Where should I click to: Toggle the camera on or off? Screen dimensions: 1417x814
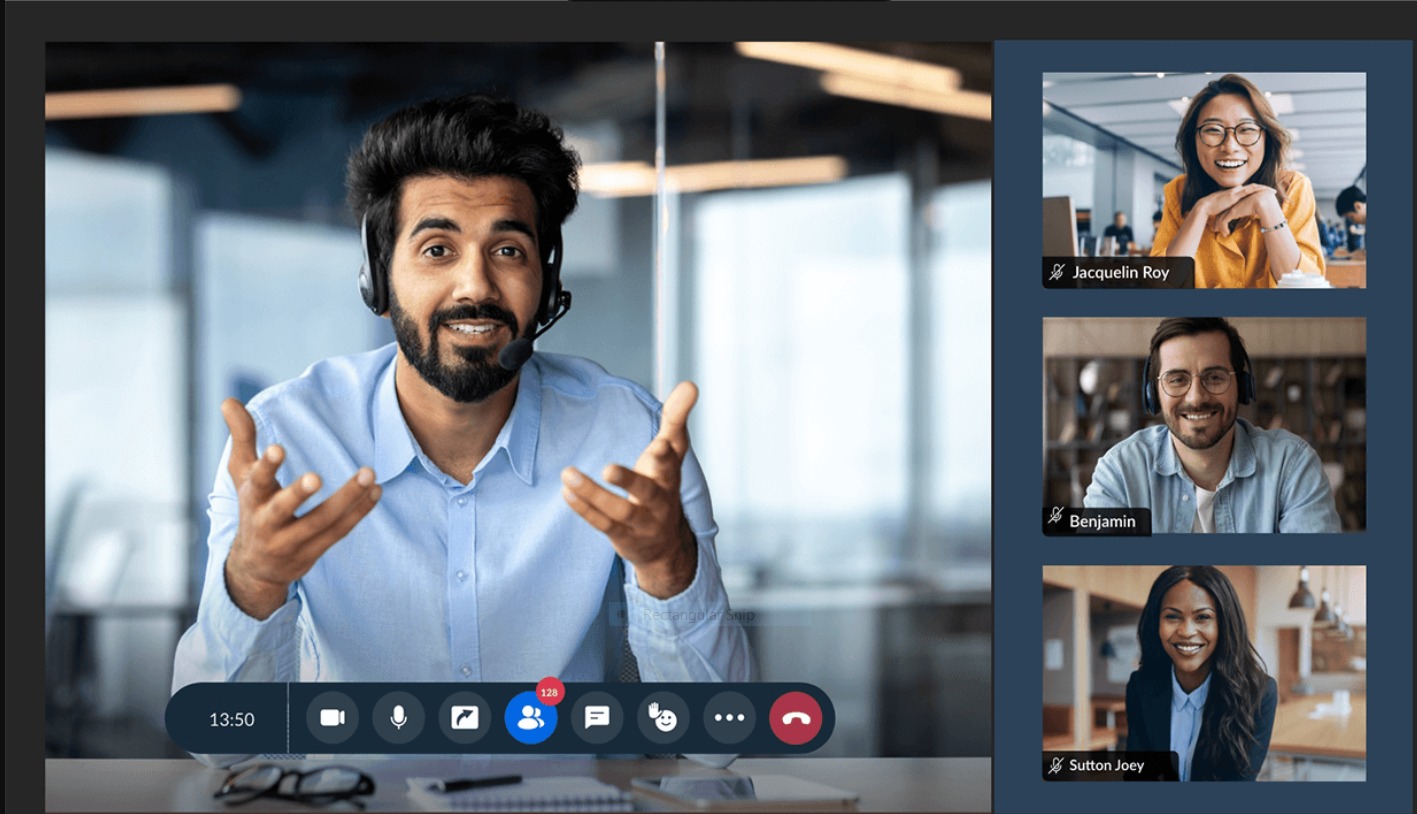pos(332,717)
